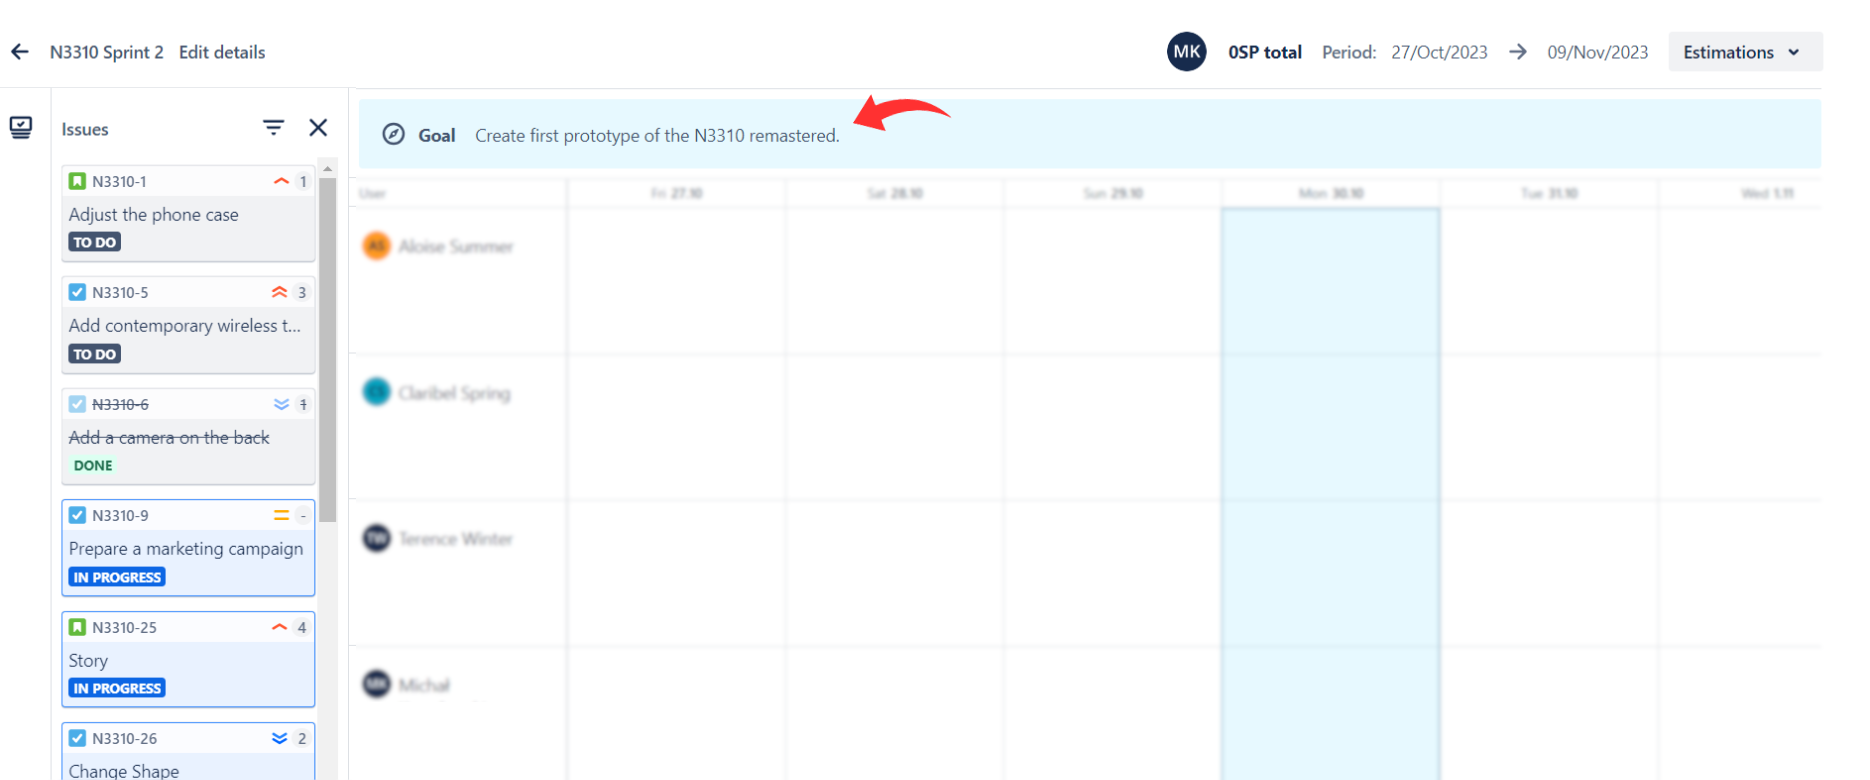Click Claribel Spring avatar
The image size is (1870, 780).
[376, 392]
